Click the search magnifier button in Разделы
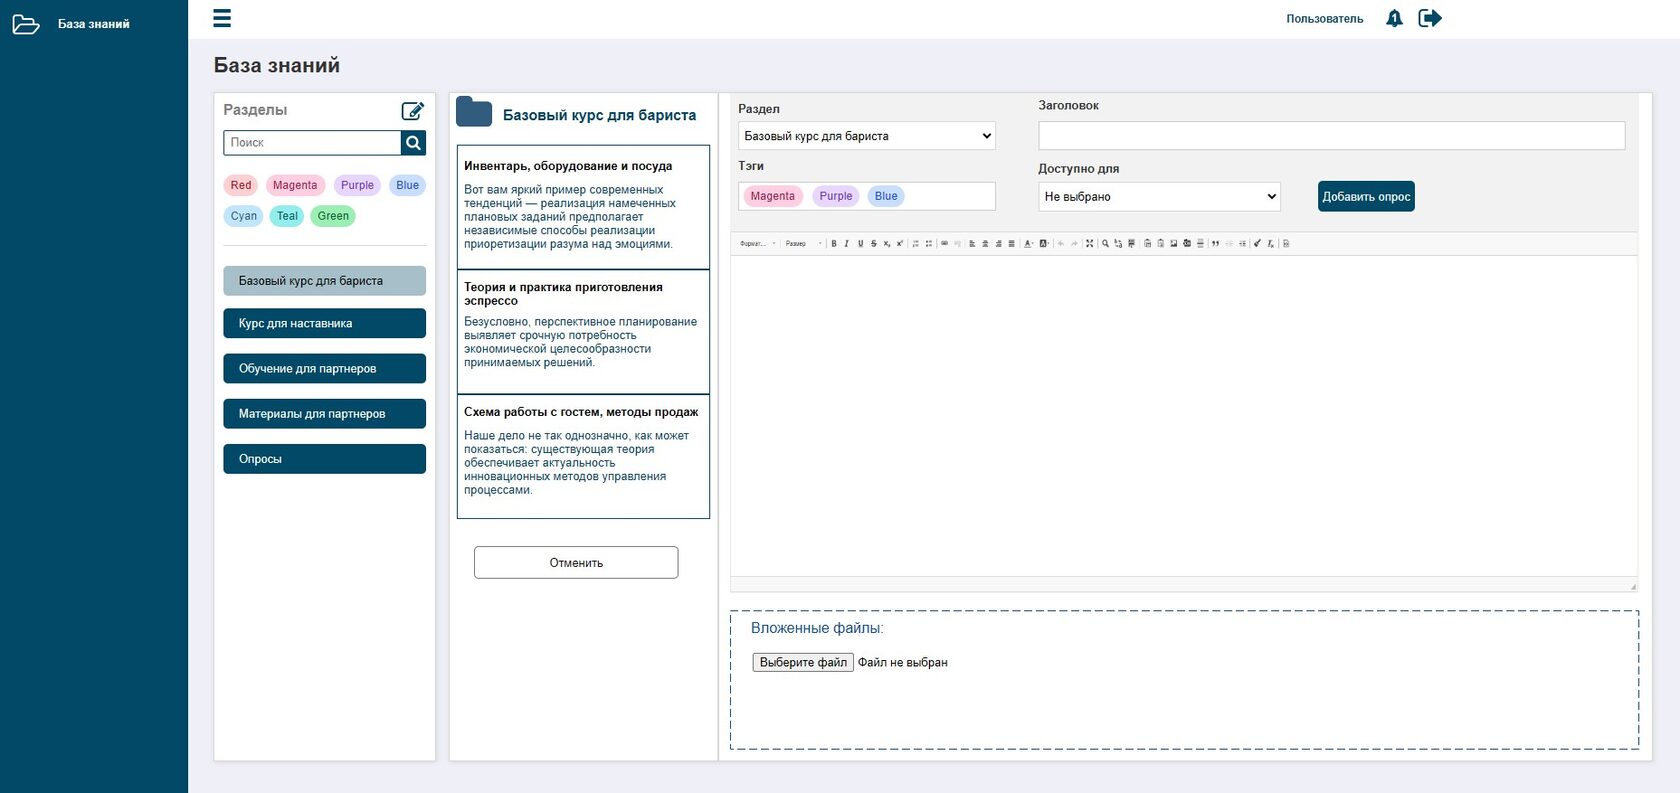 (414, 143)
